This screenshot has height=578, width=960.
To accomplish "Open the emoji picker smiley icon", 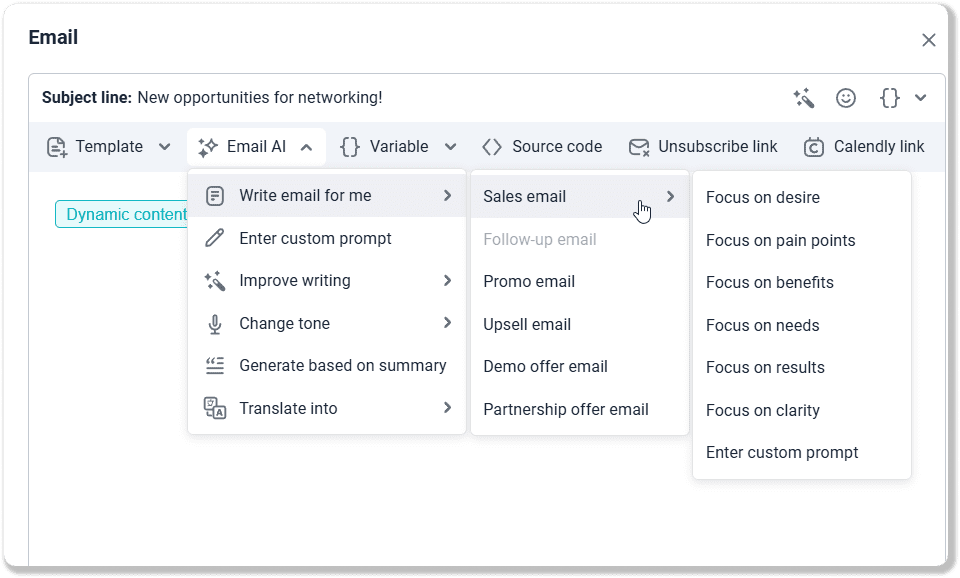I will coord(846,98).
